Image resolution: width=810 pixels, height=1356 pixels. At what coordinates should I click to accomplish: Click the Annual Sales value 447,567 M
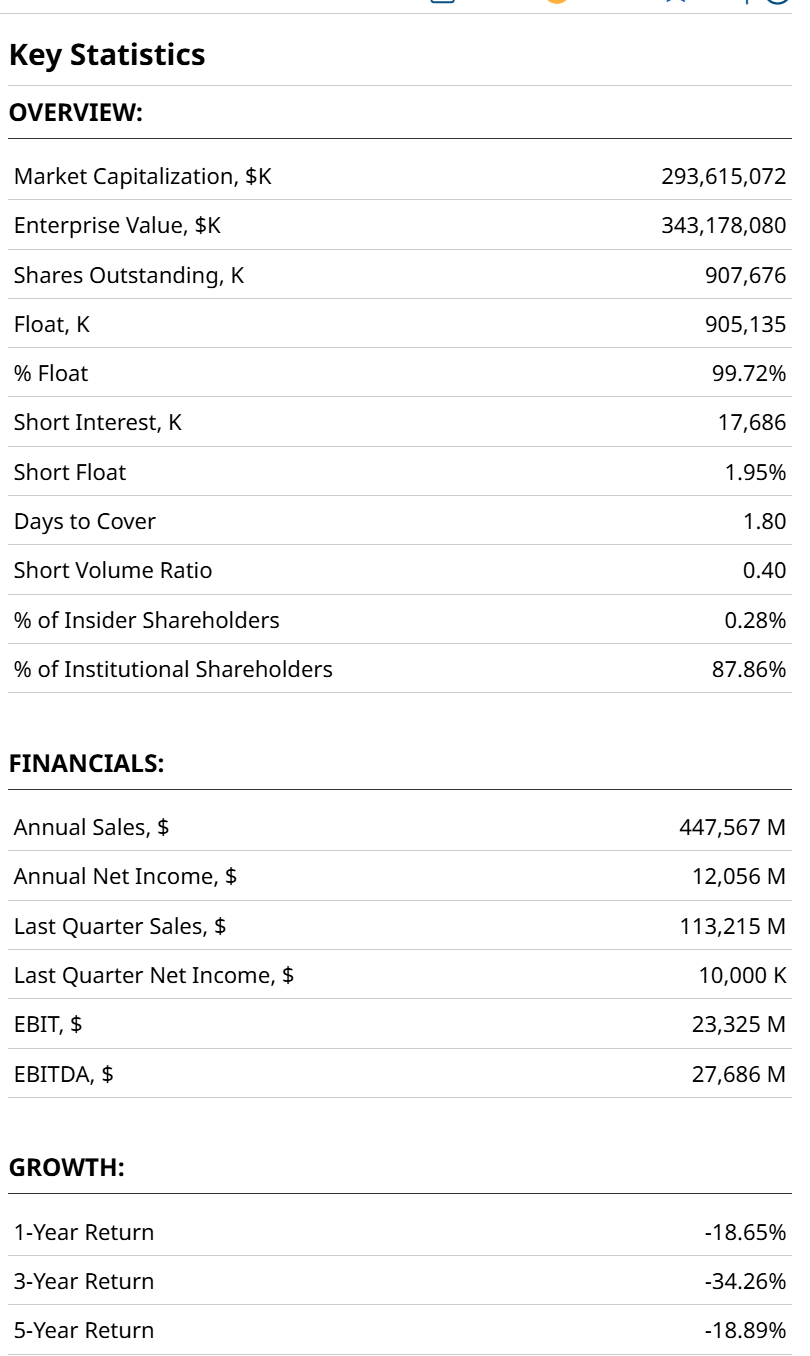(x=732, y=828)
